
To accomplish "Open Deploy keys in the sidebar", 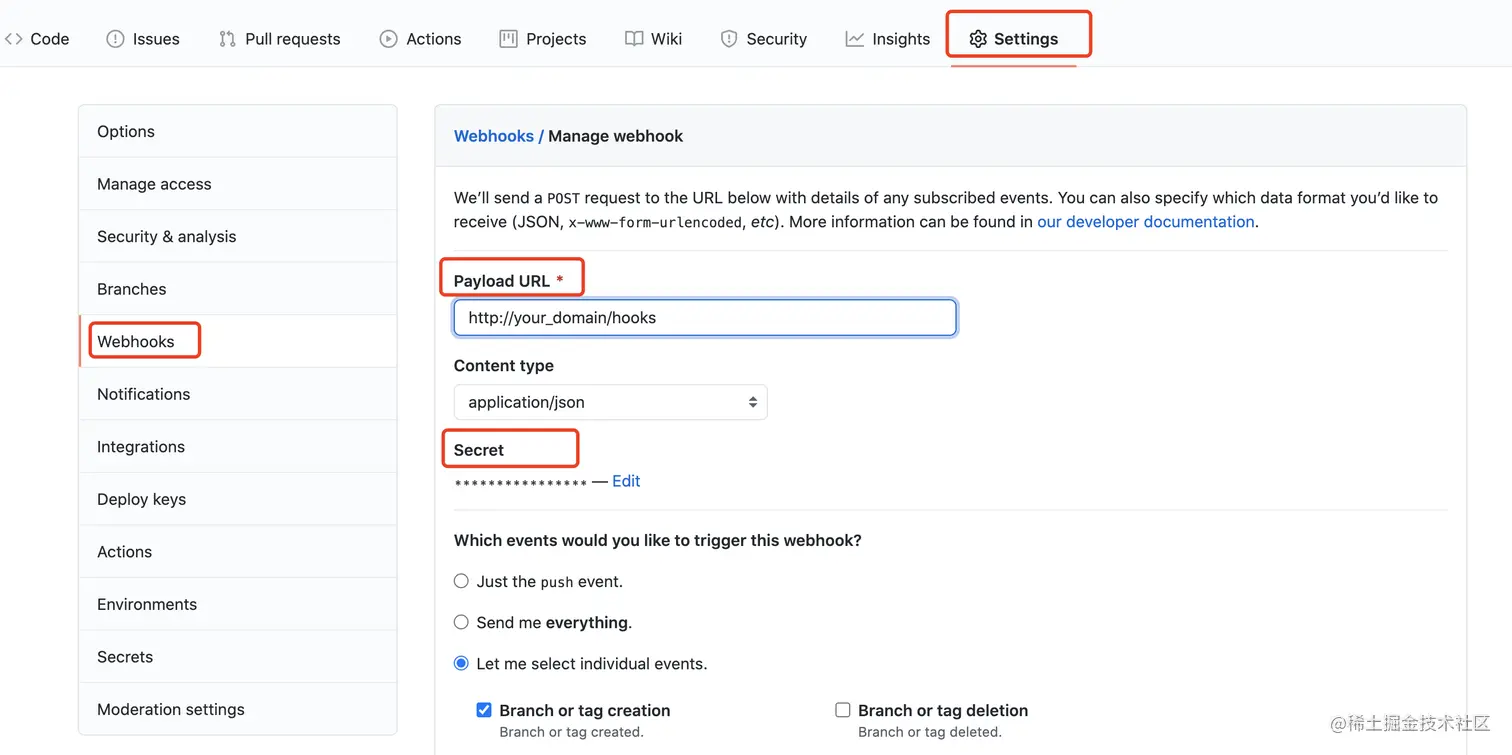I will pos(141,499).
